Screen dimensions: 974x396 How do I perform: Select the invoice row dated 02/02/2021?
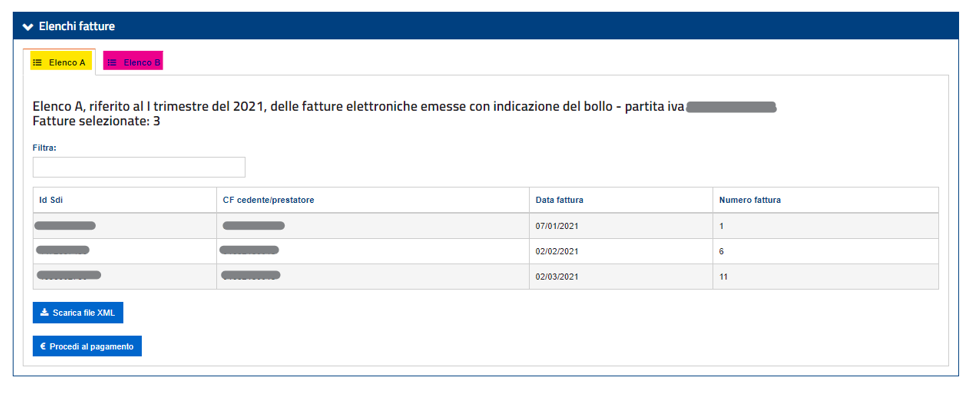click(486, 251)
